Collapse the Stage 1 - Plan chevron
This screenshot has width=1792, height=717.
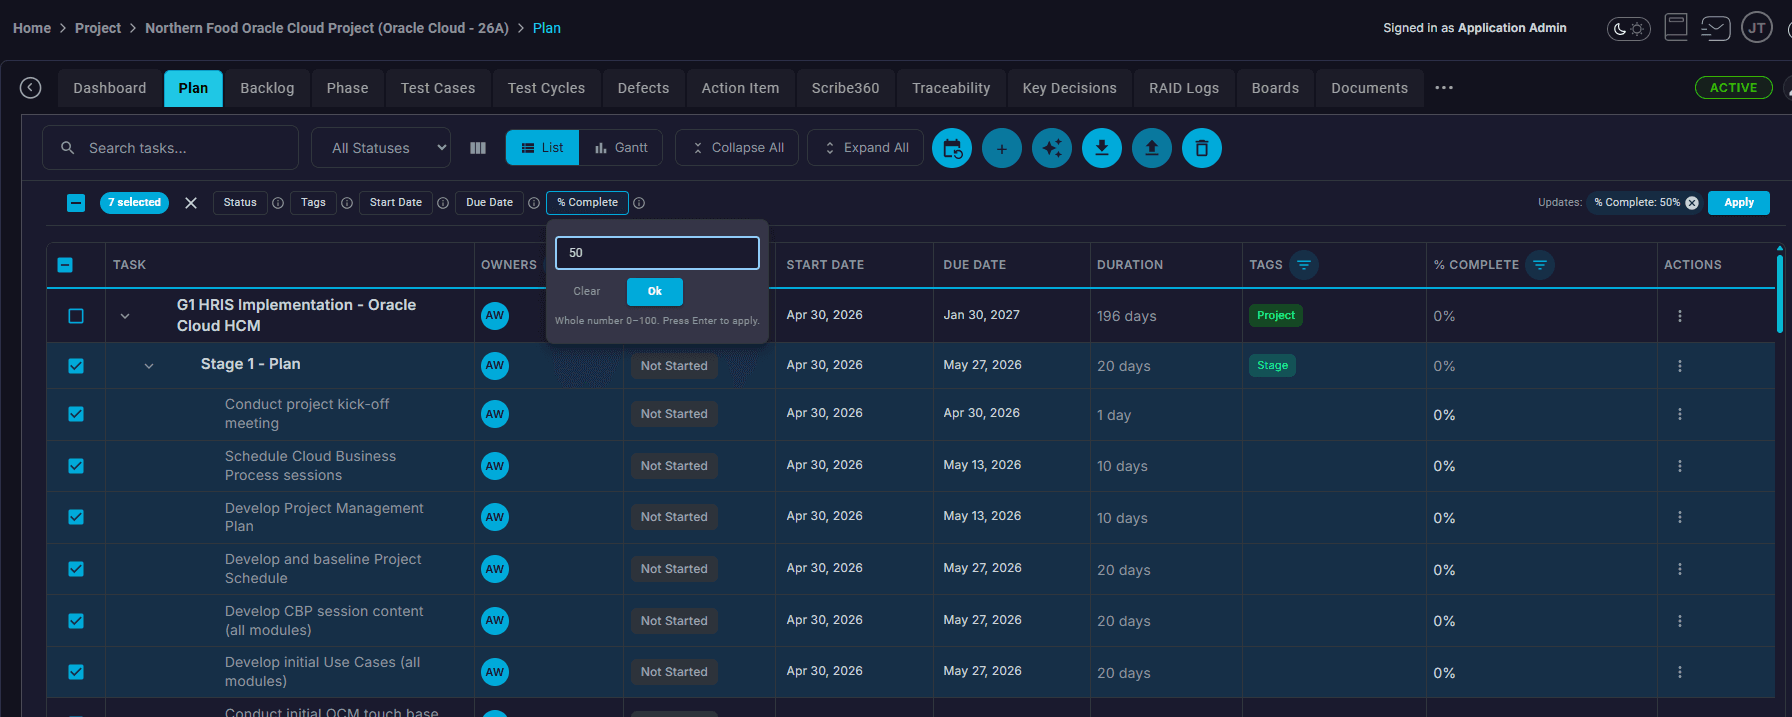click(149, 366)
